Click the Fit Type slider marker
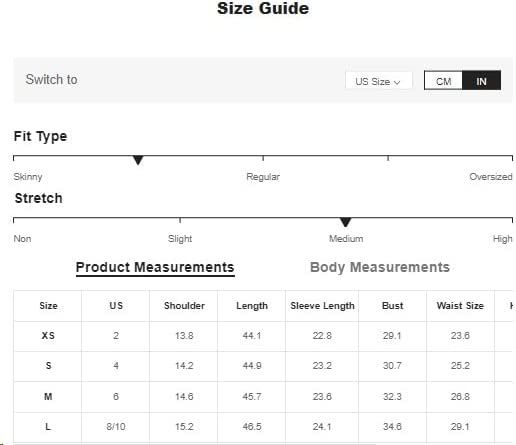516x445 pixels. pos(138,160)
